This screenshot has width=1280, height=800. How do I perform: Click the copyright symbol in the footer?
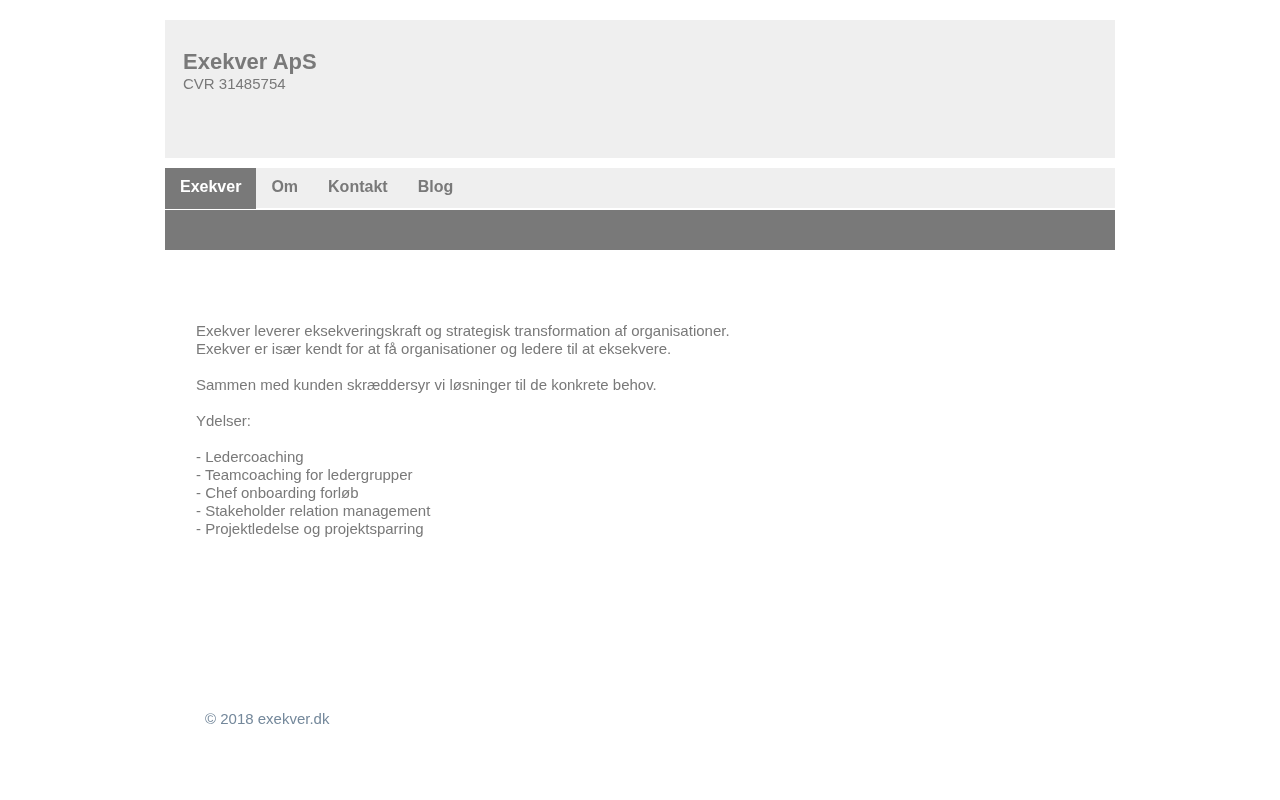tap(211, 719)
